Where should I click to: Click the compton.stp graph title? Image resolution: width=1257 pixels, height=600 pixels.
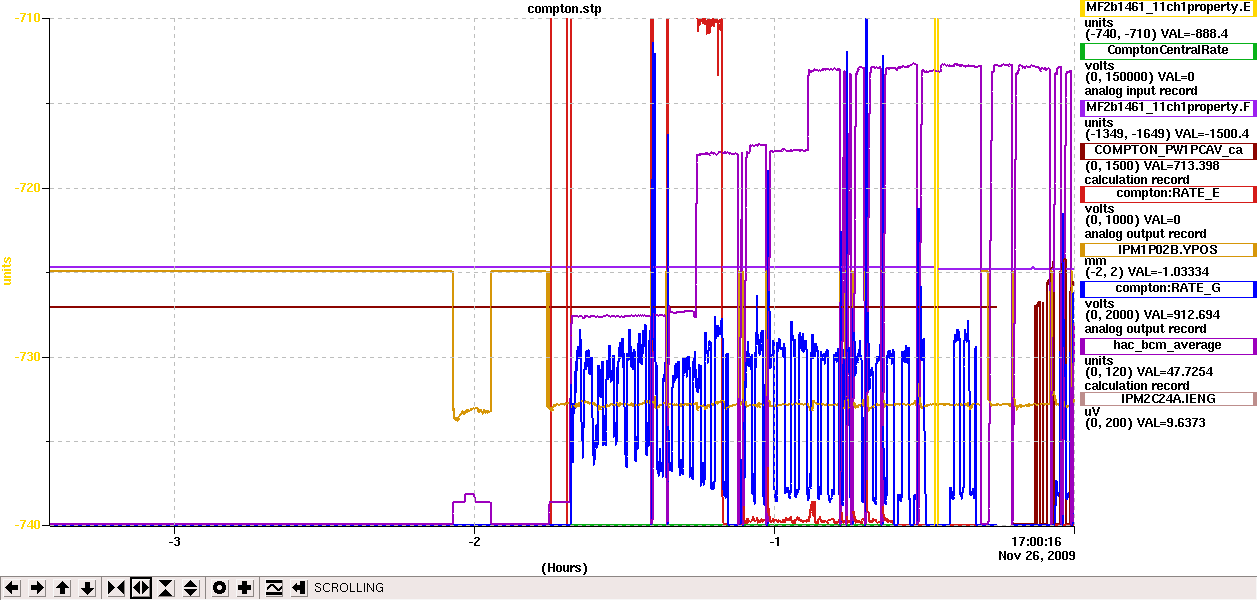tap(565, 9)
